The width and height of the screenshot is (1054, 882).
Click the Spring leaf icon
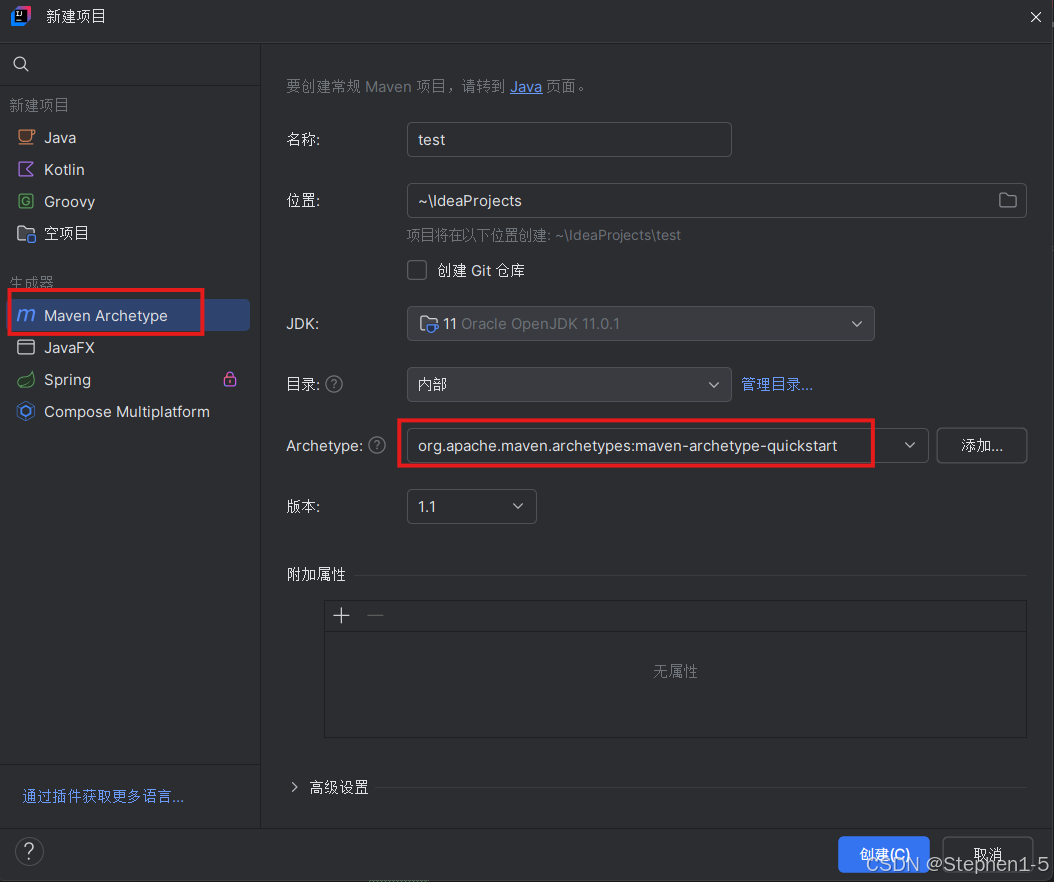(26, 380)
